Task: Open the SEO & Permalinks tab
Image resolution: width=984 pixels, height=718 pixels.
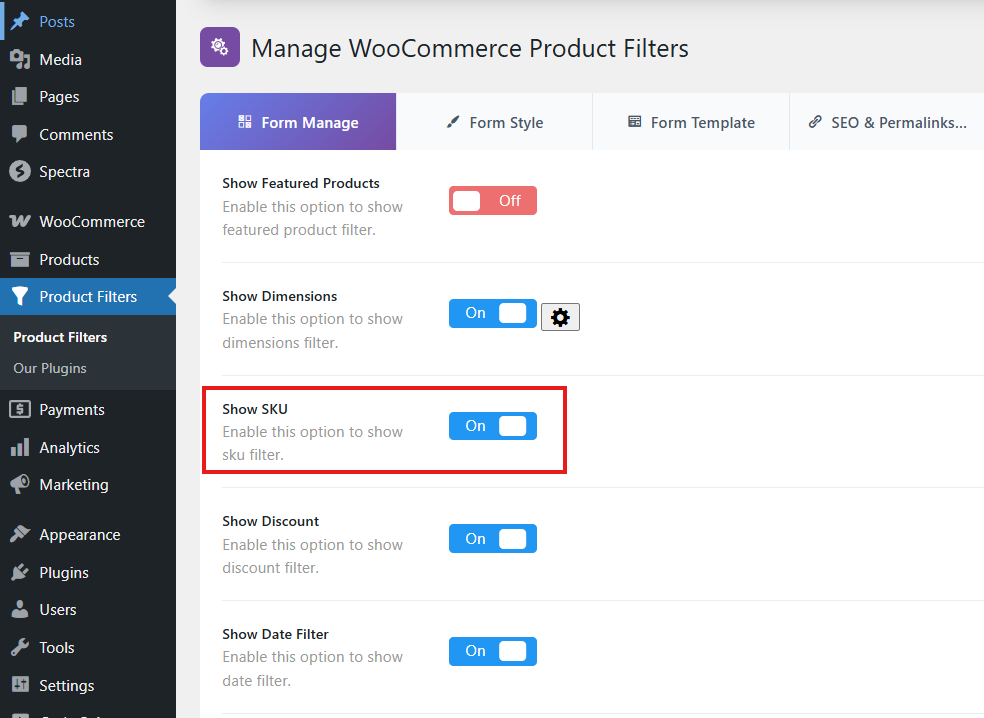Action: point(887,122)
